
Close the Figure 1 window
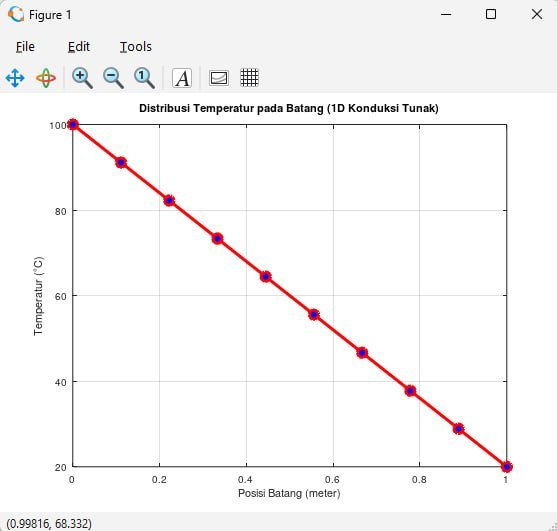point(537,14)
